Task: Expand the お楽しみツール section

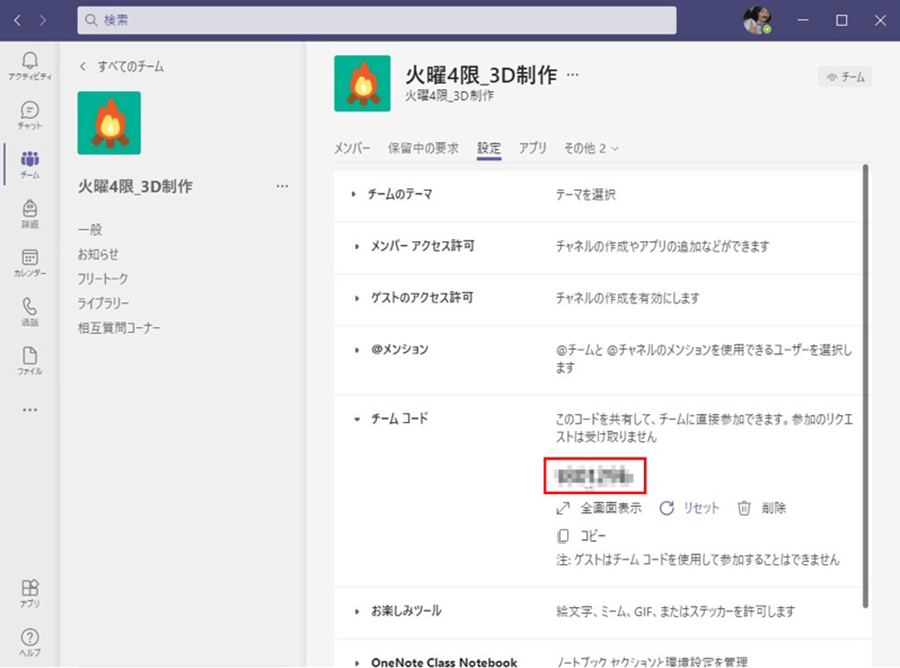Action: 357,612
